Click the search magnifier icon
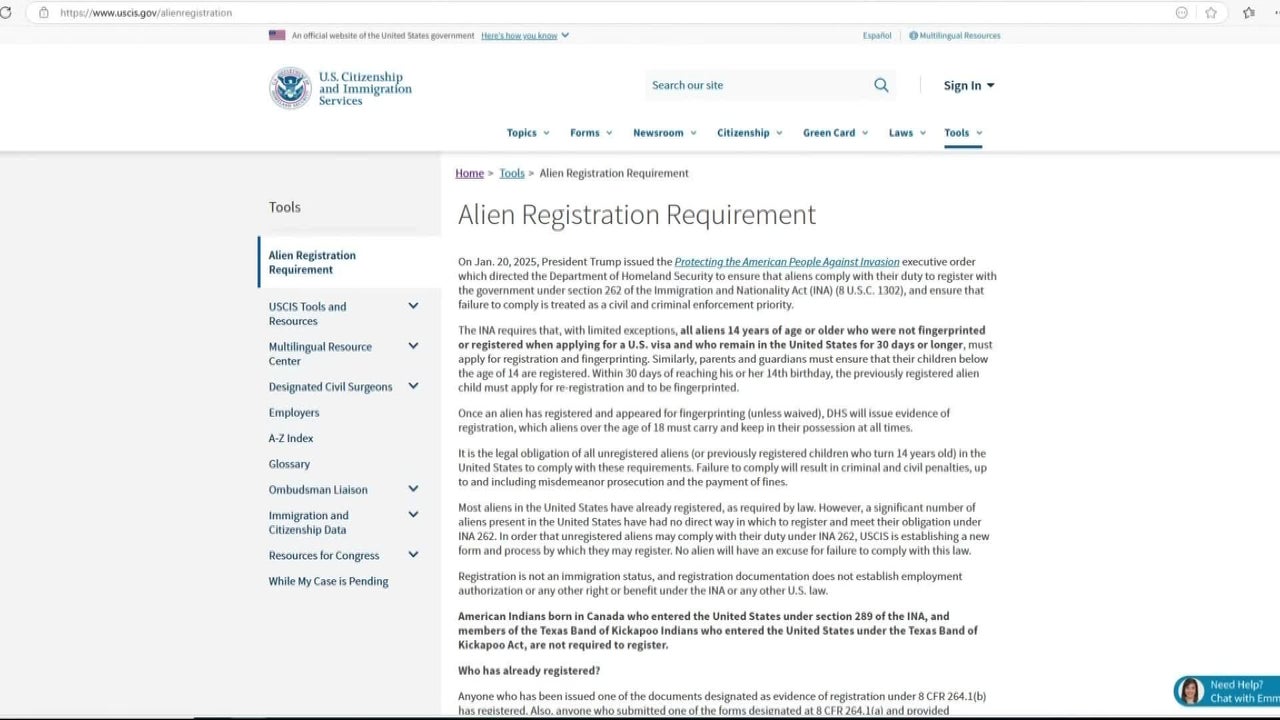The image size is (1280, 720). pos(881,85)
